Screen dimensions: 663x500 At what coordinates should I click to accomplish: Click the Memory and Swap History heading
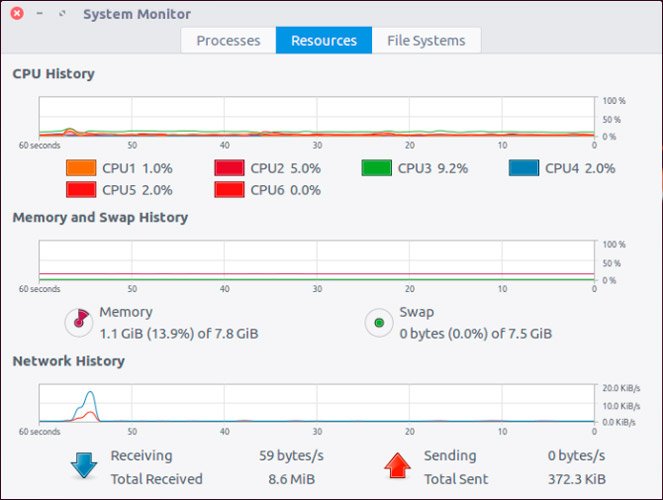[x=100, y=217]
